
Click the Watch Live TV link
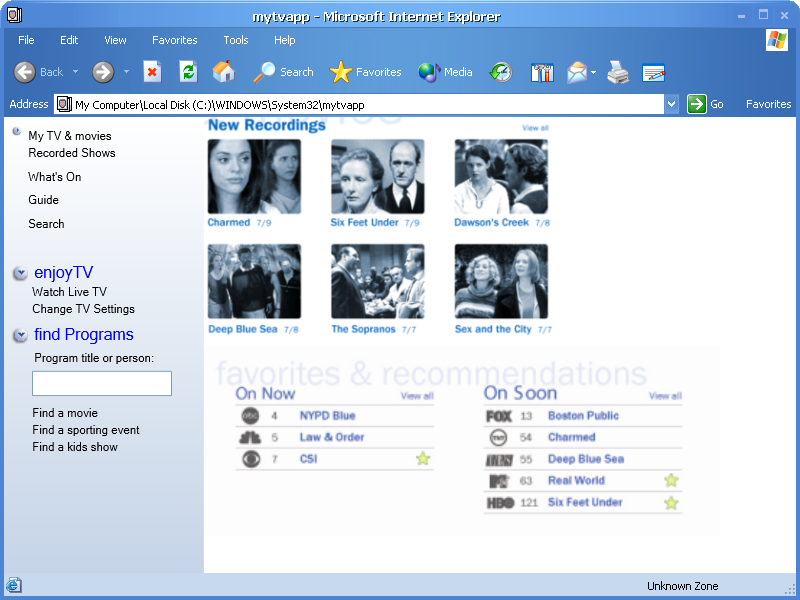click(x=69, y=292)
